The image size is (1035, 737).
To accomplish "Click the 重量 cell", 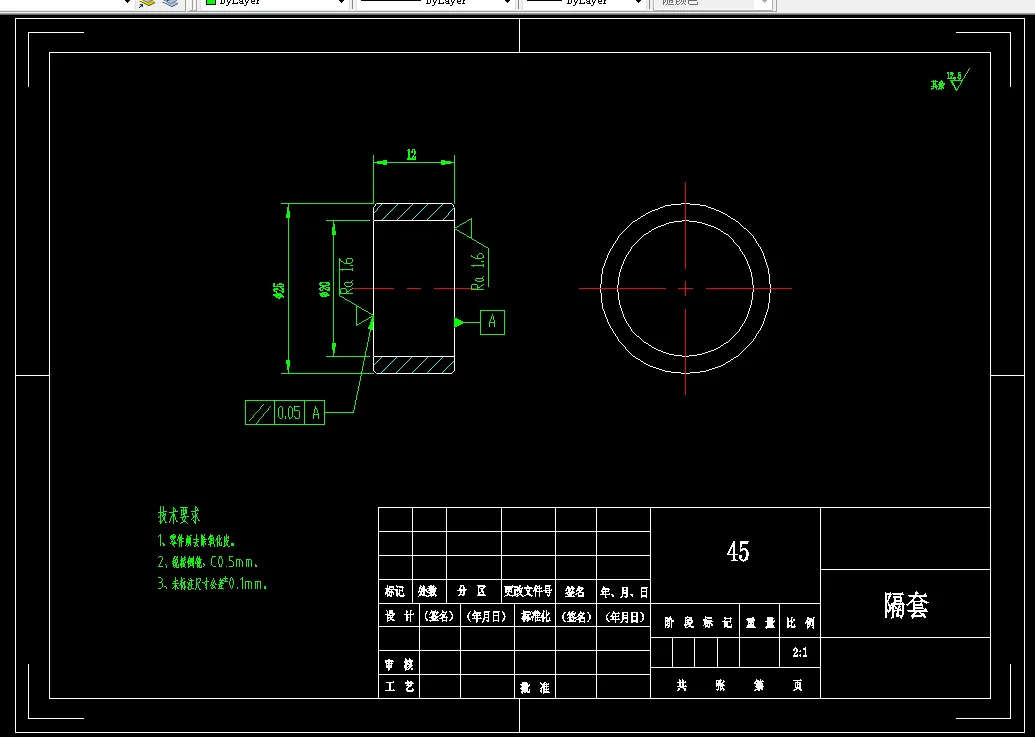I will tap(759, 622).
